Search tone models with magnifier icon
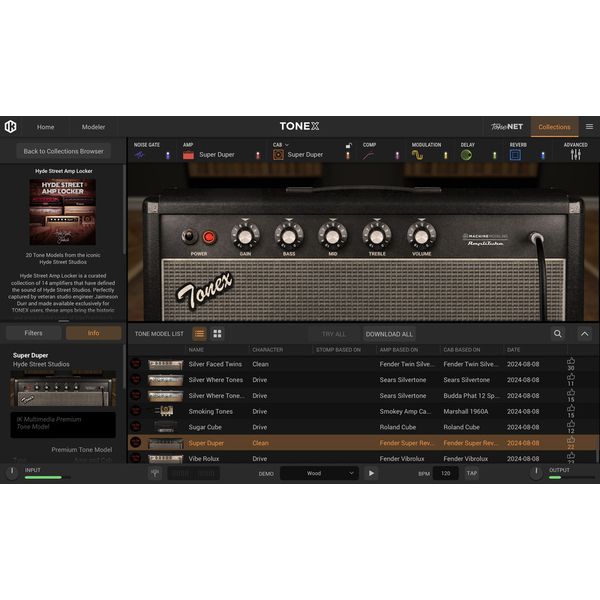 (x=558, y=334)
